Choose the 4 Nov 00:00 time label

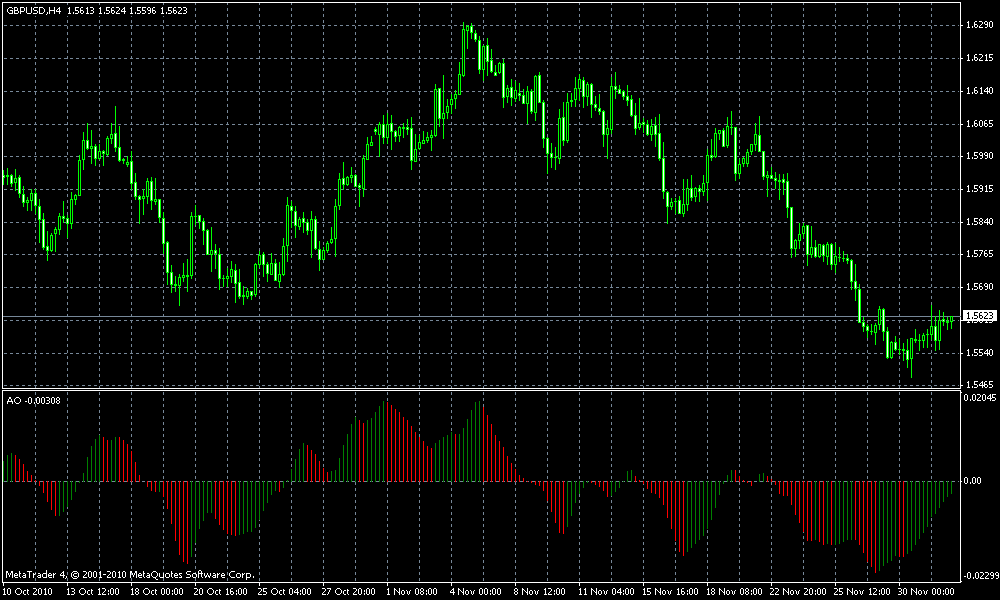pos(476,592)
